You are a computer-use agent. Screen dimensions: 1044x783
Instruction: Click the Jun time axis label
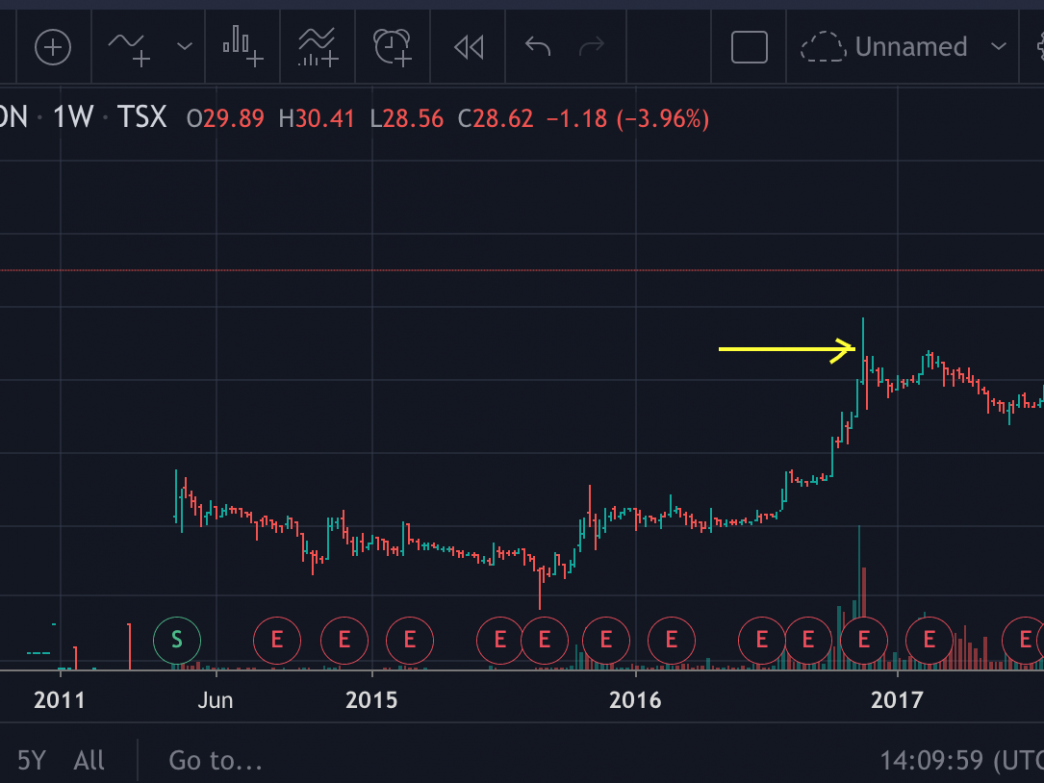[215, 700]
